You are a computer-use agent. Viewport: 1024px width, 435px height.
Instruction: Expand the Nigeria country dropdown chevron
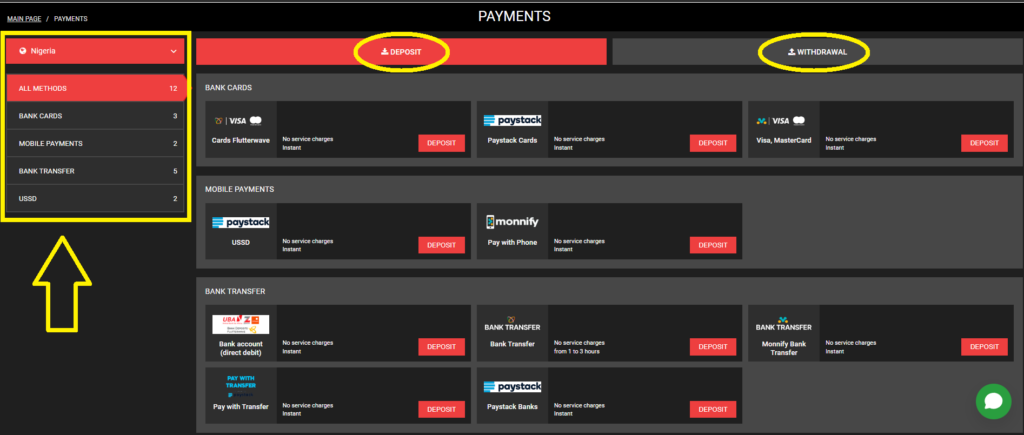(174, 51)
